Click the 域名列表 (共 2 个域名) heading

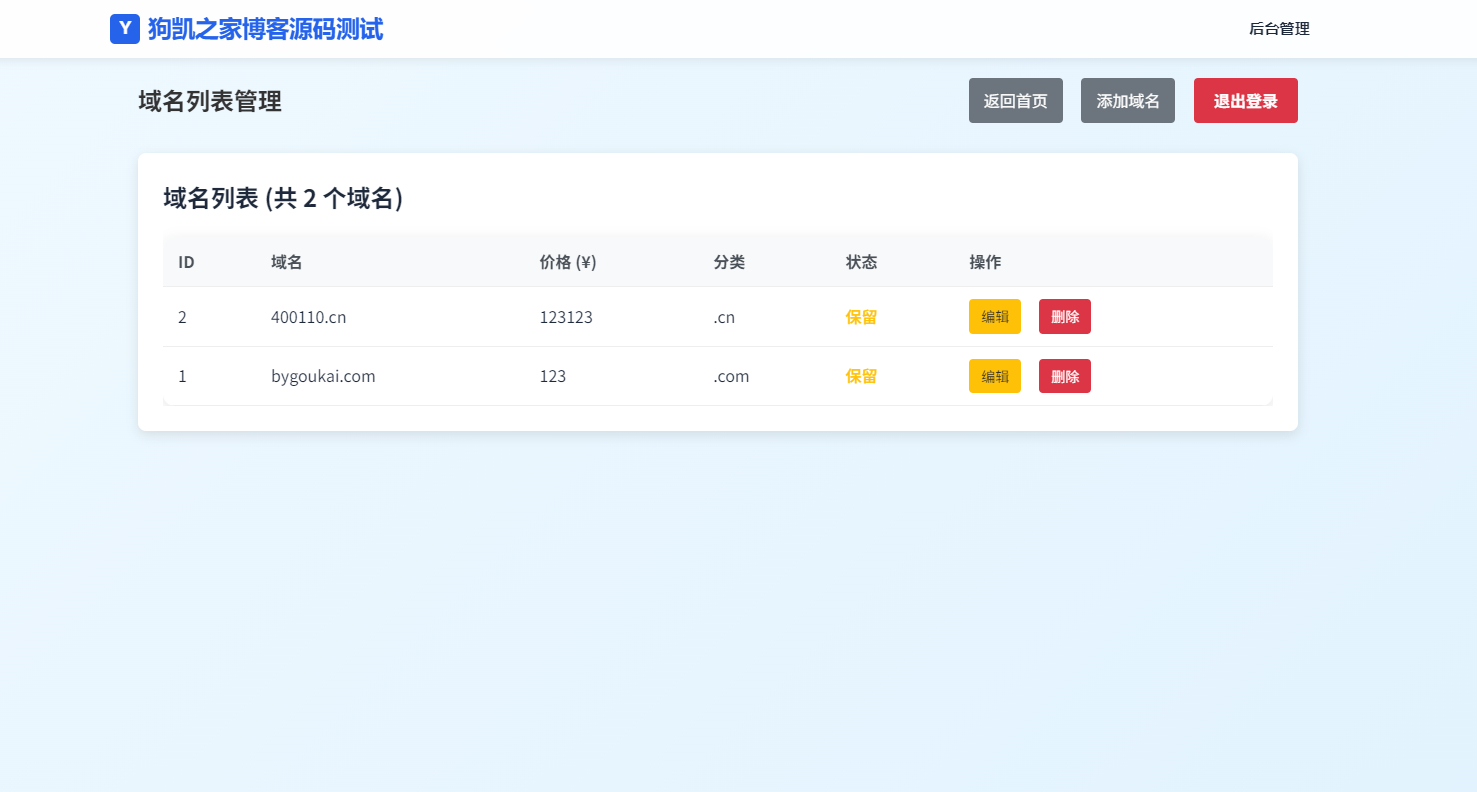(283, 198)
